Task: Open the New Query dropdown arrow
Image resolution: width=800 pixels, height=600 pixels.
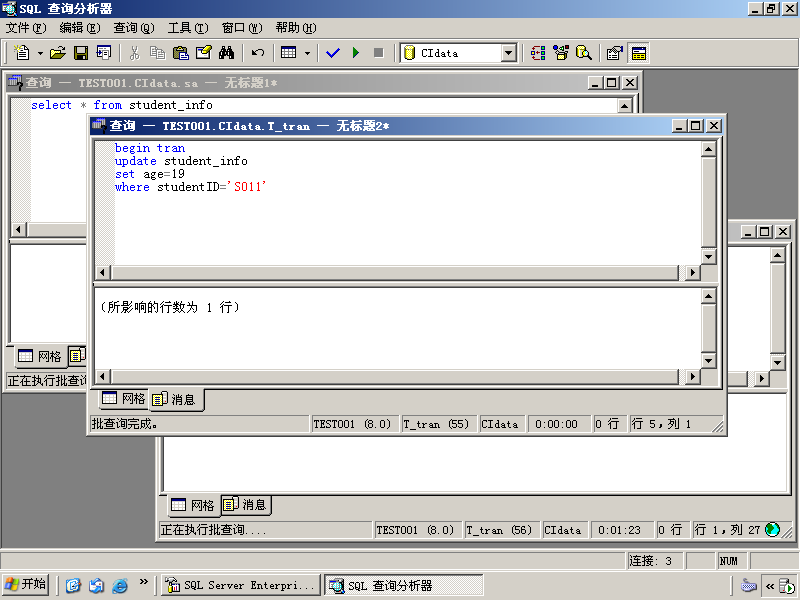Action: click(x=40, y=53)
